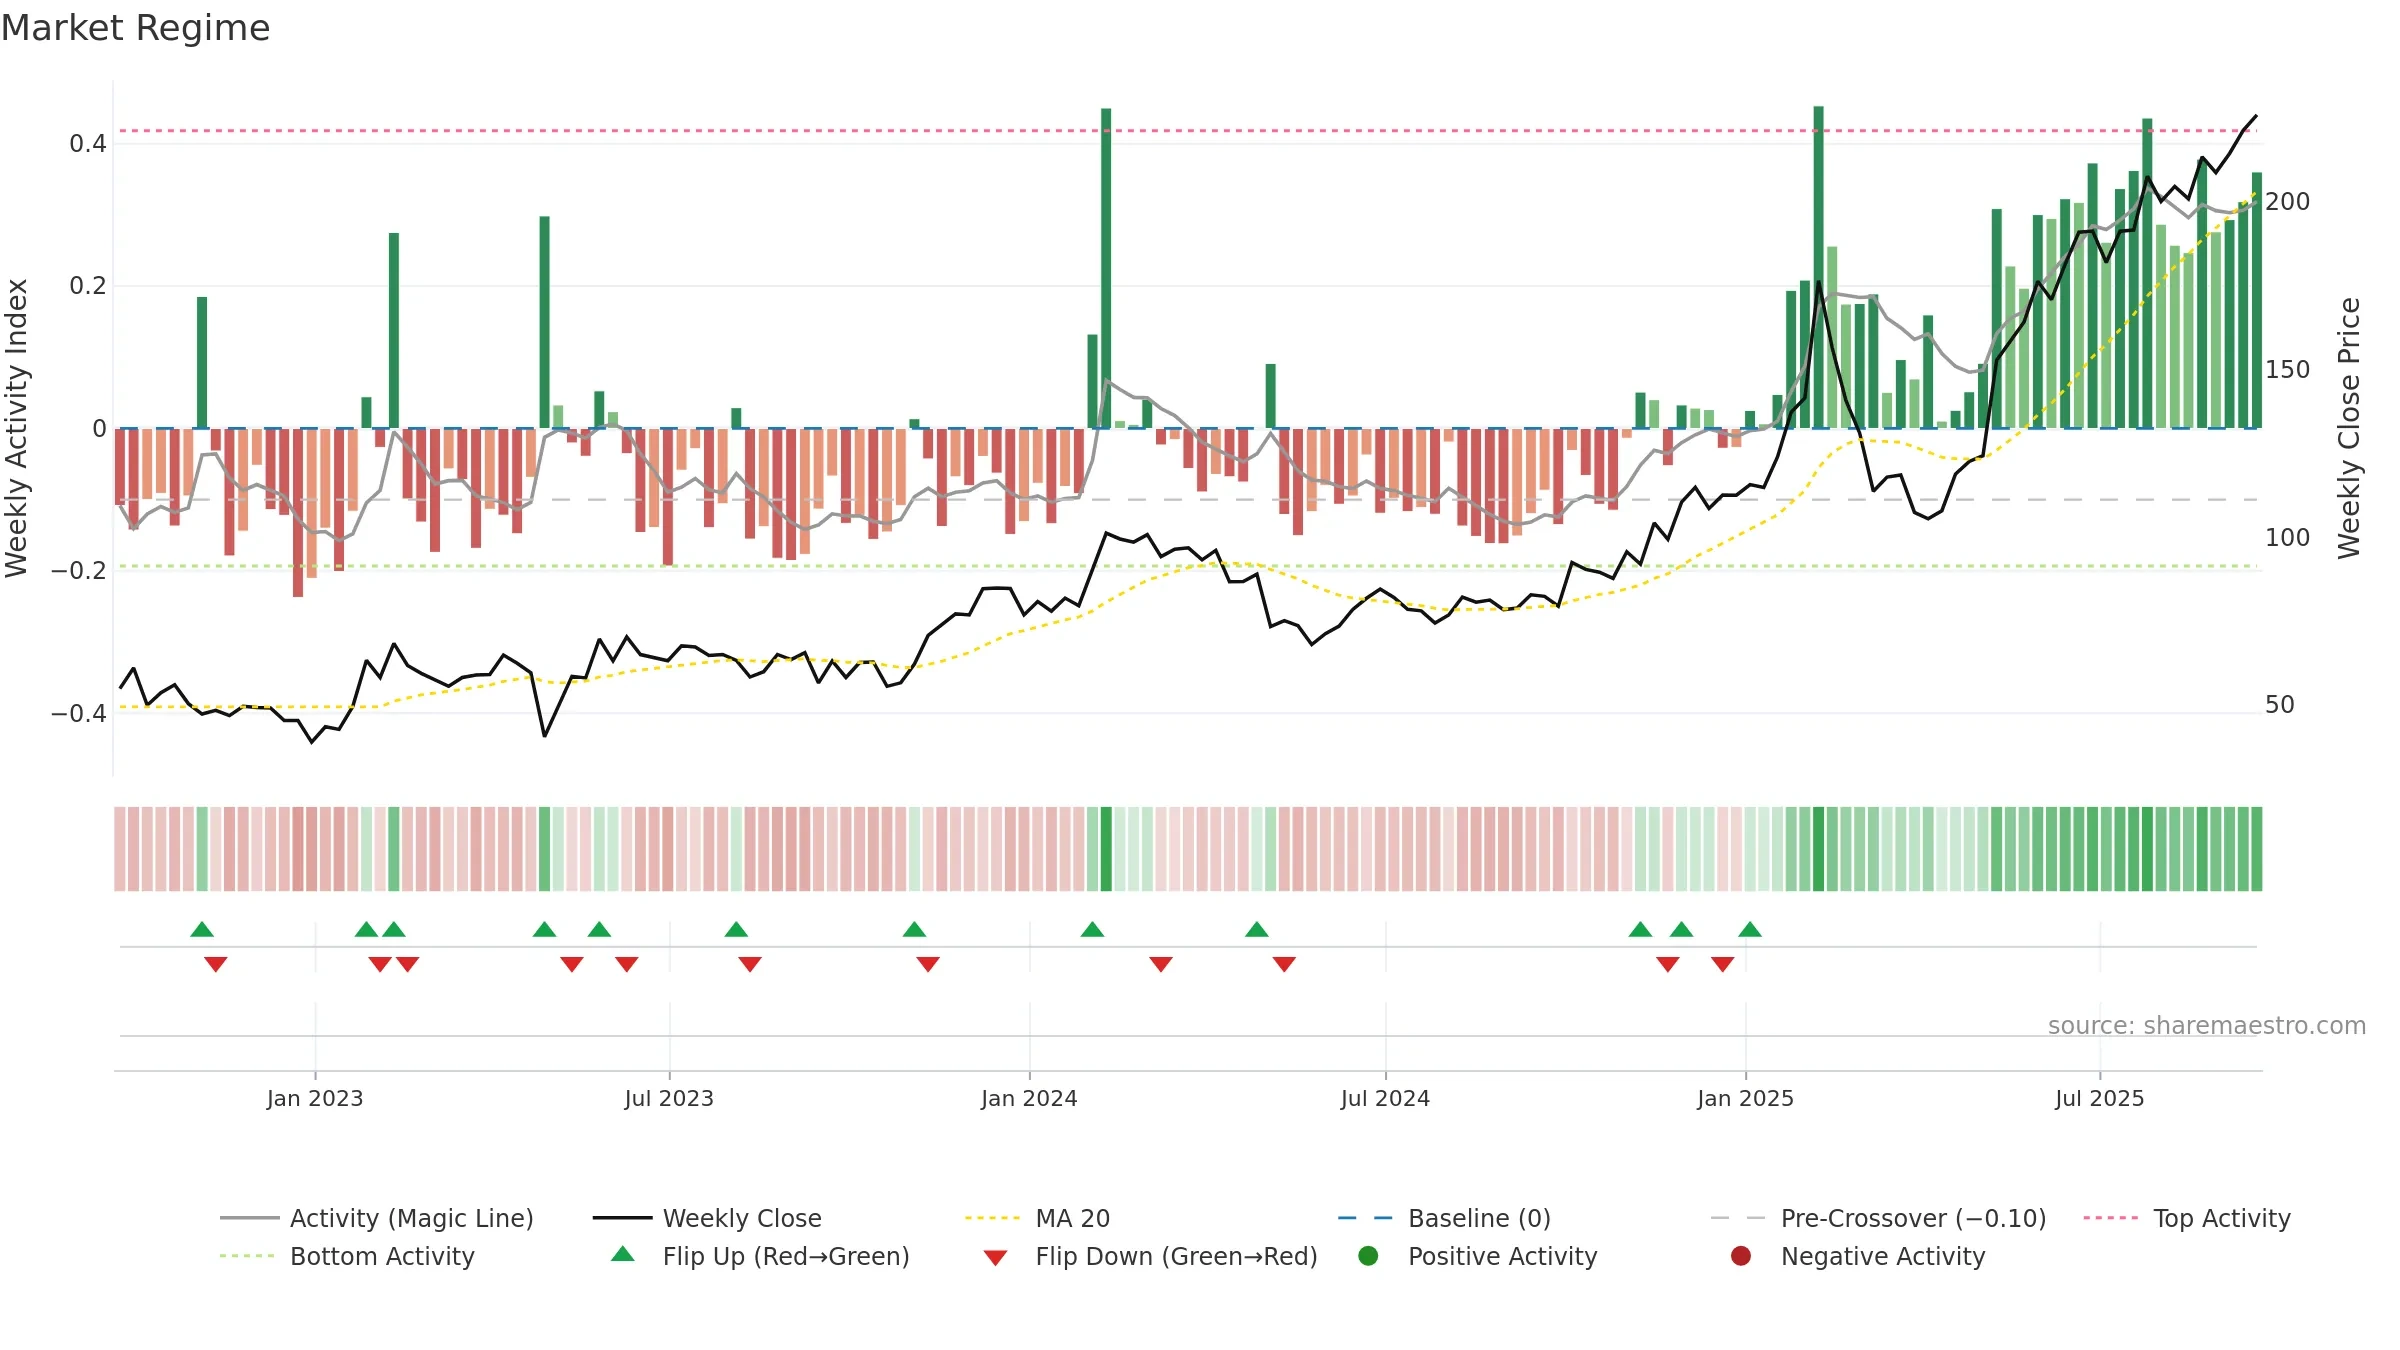Click the source: sharemaestro.com text
Screen dimensions: 2400x1350
(x=2207, y=1025)
